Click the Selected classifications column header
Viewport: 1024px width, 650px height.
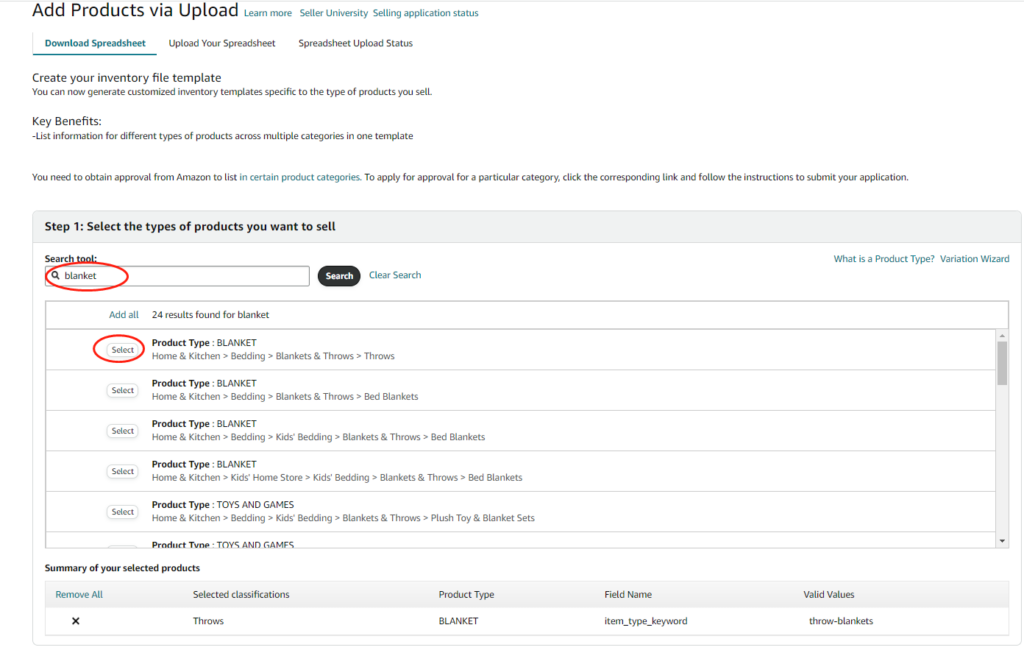(x=241, y=594)
